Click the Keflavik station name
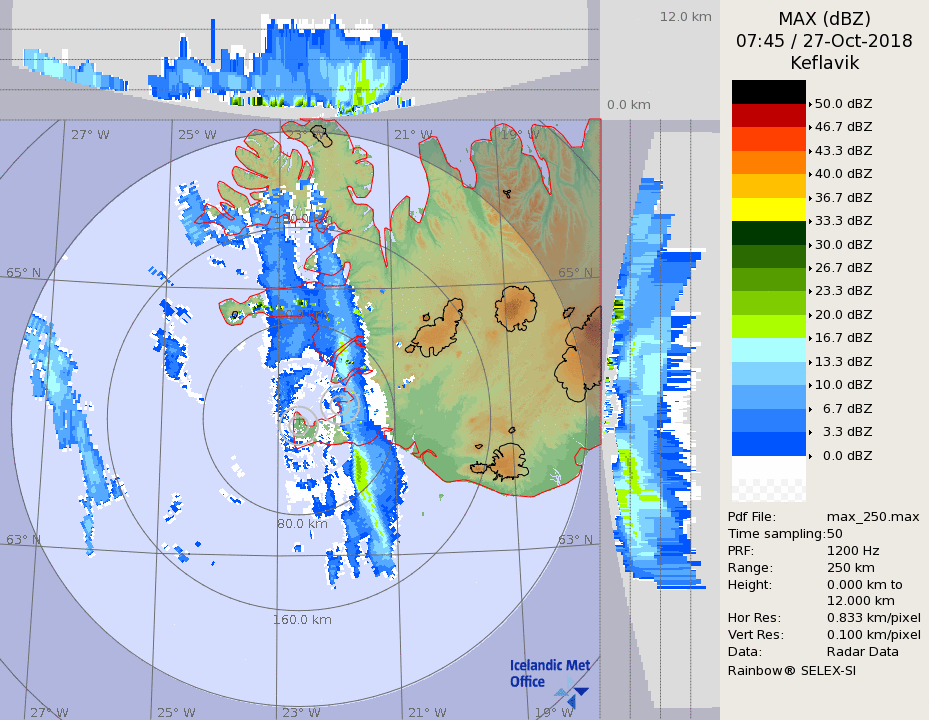 [x=824, y=63]
